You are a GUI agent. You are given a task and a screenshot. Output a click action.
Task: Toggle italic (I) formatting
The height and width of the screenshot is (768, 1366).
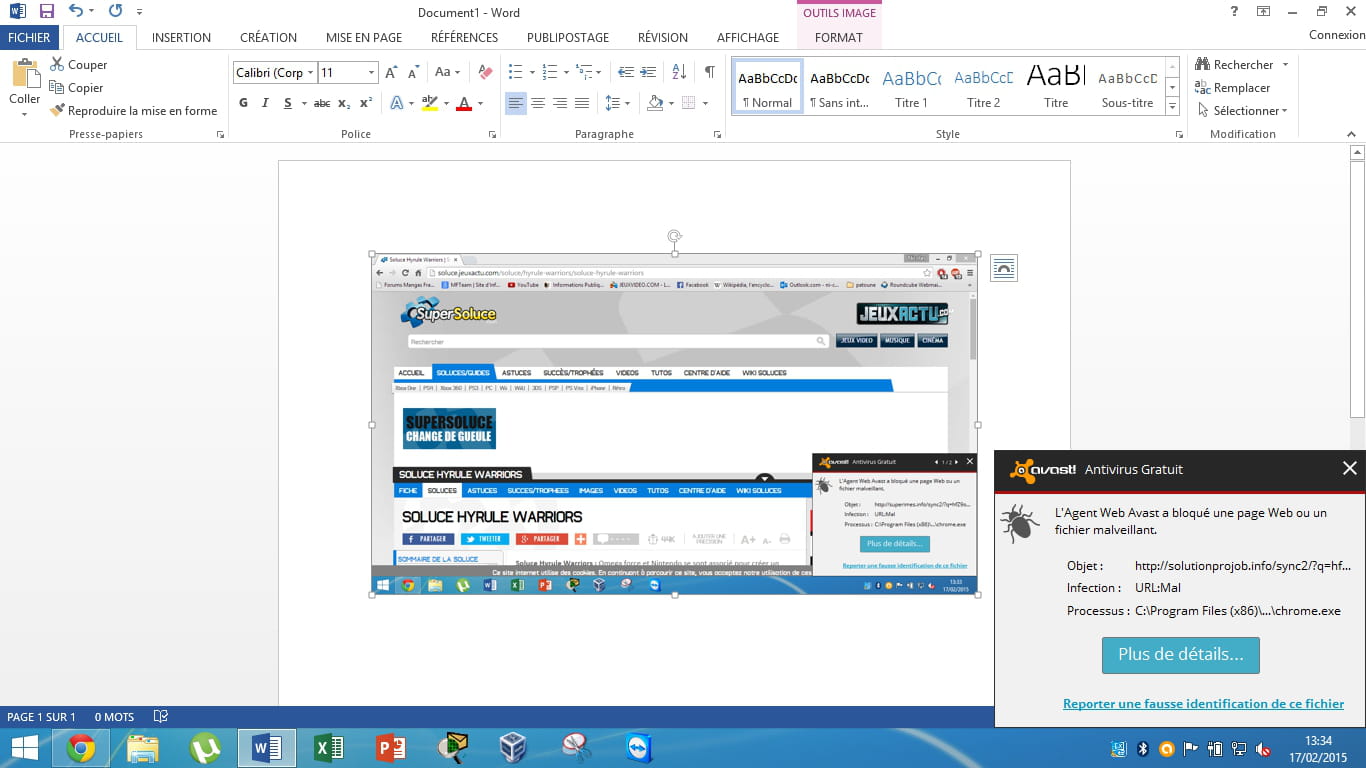[x=265, y=103]
